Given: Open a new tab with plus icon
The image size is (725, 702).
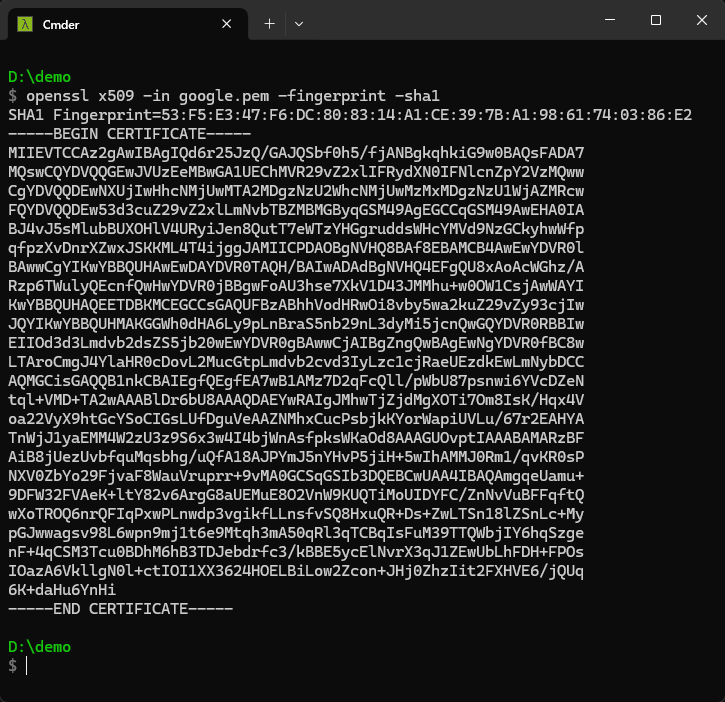Looking at the screenshot, I should (x=269, y=23).
